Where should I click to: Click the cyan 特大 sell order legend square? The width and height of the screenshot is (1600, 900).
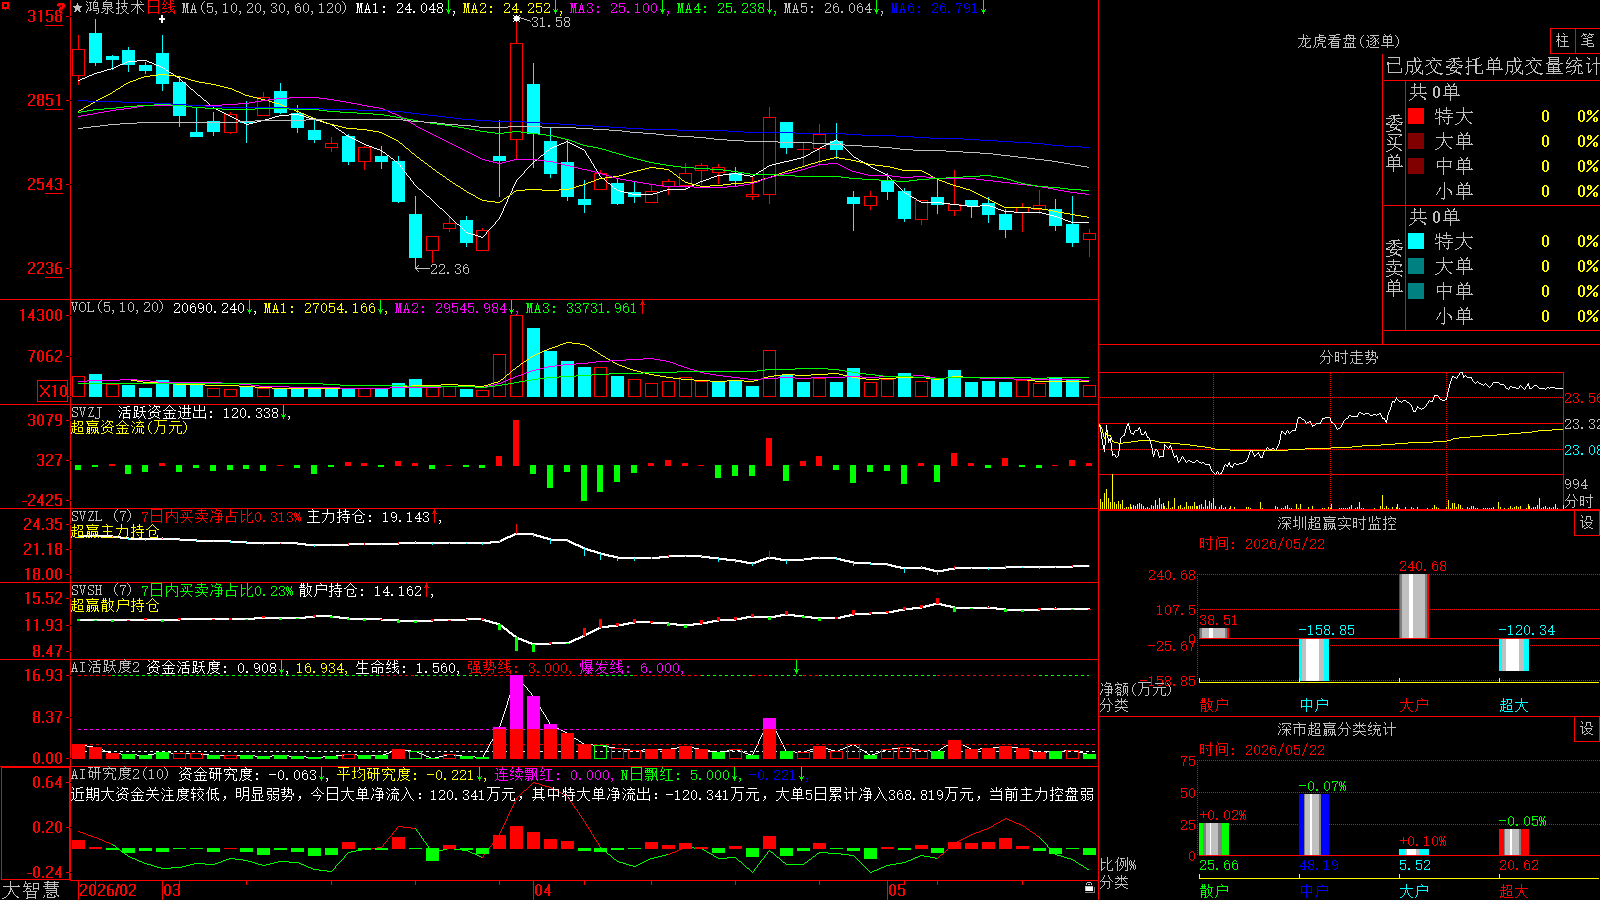pos(1416,241)
